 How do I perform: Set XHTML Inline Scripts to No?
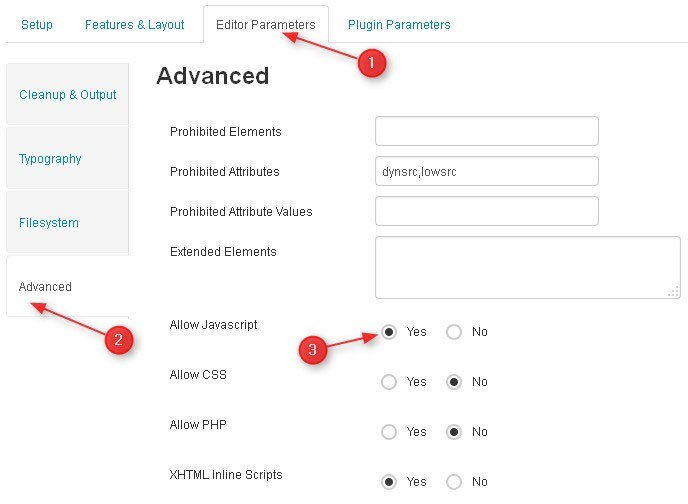pos(454,482)
